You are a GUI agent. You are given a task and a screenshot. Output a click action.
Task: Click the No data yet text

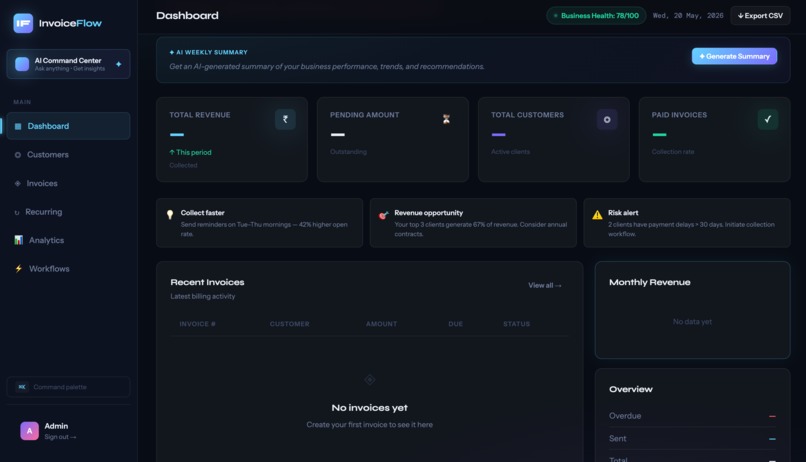pyautogui.click(x=692, y=322)
